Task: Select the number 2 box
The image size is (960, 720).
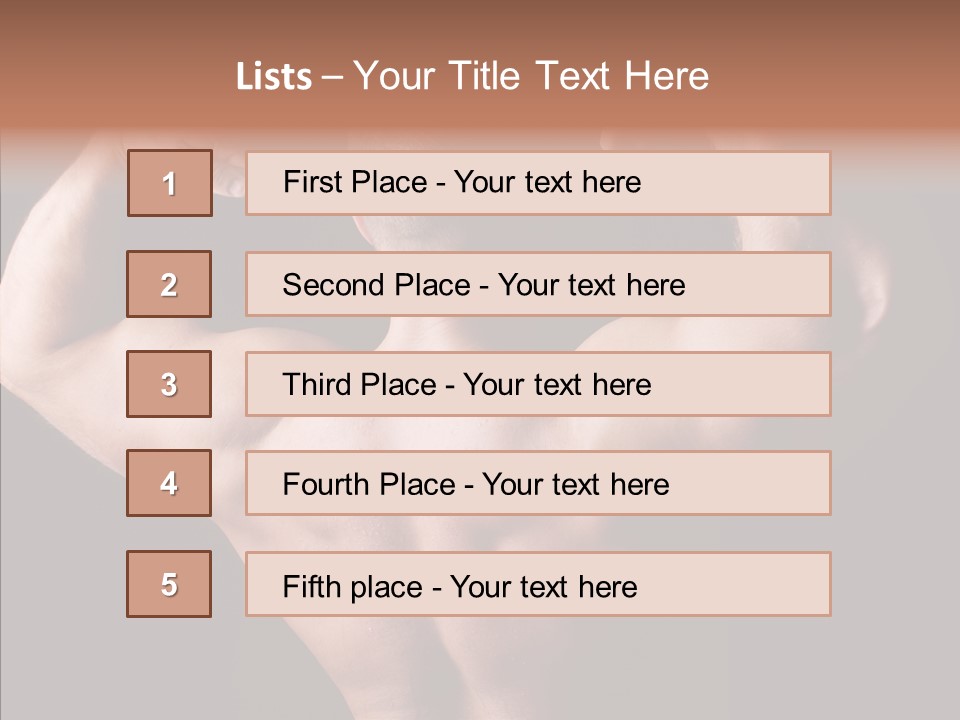Action: point(169,284)
